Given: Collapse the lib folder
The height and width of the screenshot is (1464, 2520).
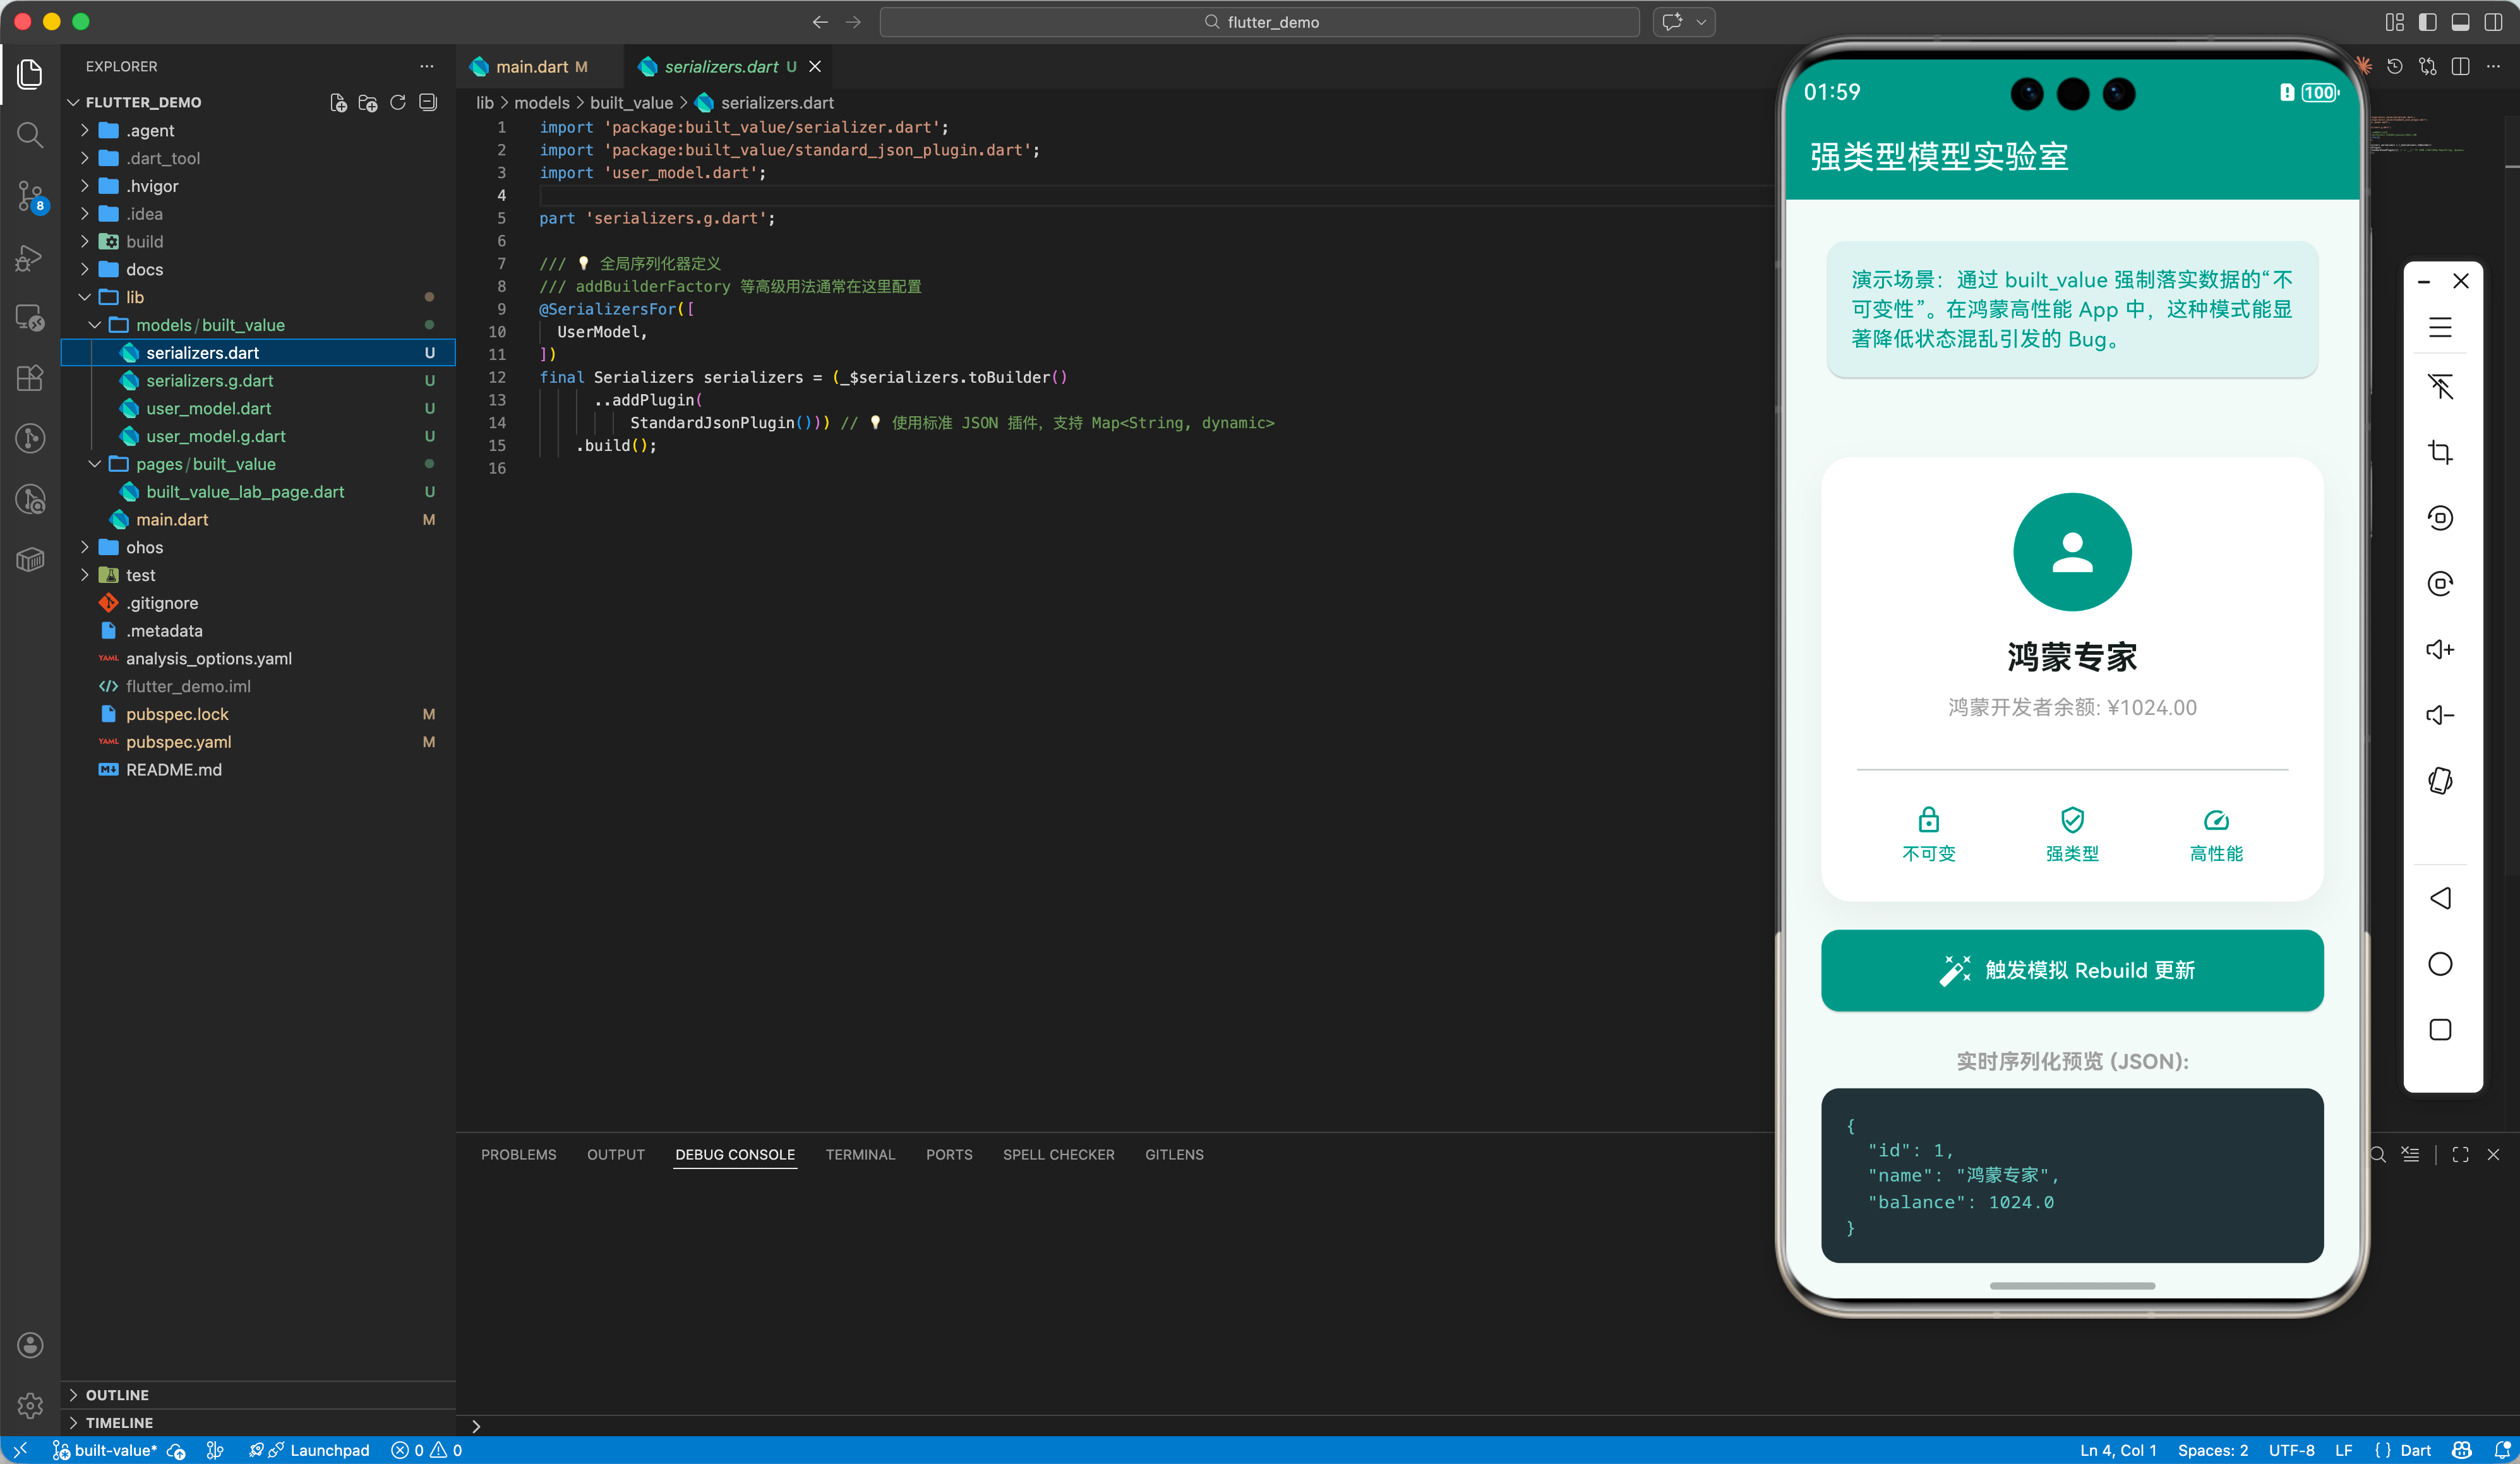Looking at the screenshot, I should (134, 297).
